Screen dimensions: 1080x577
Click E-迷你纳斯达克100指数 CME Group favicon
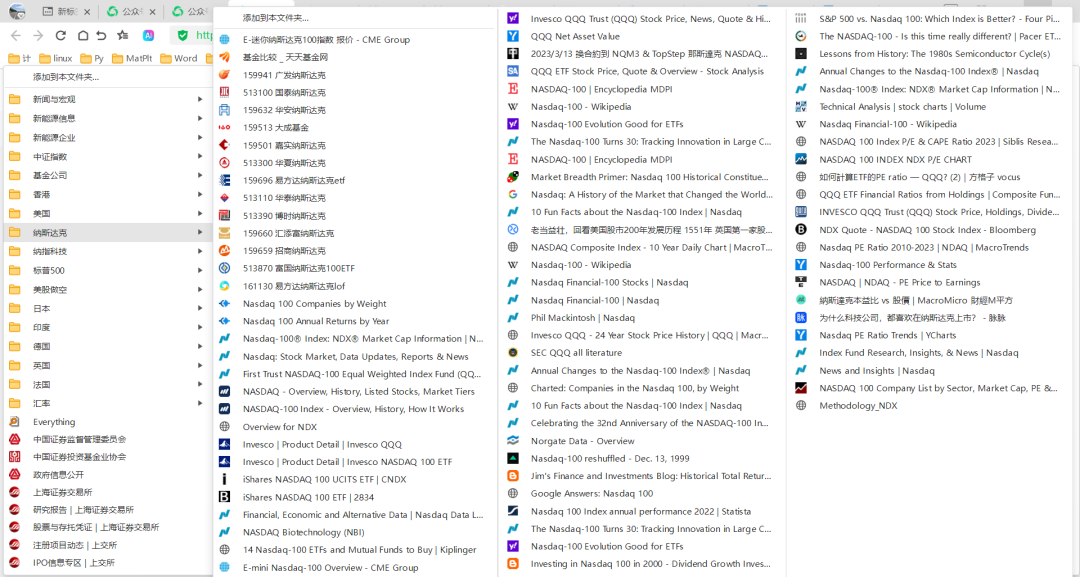pyautogui.click(x=225, y=40)
